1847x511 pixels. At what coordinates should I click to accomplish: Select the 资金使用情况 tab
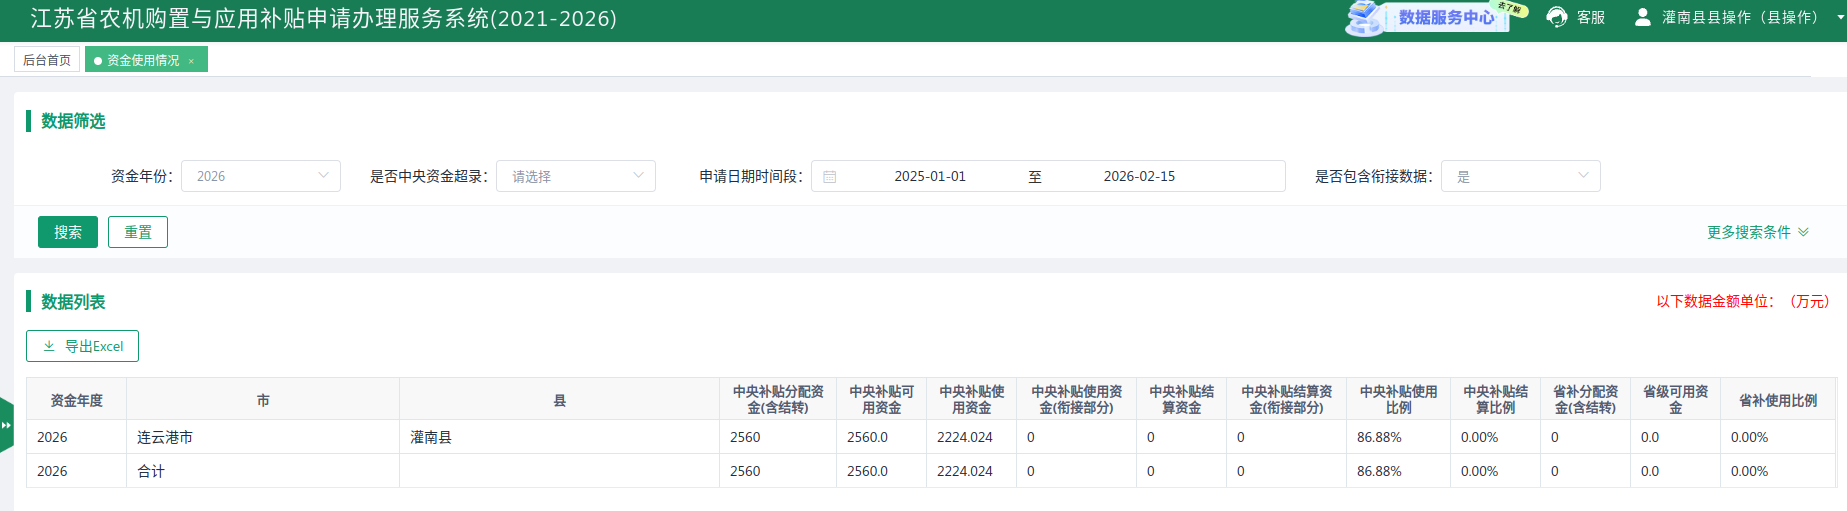point(142,60)
